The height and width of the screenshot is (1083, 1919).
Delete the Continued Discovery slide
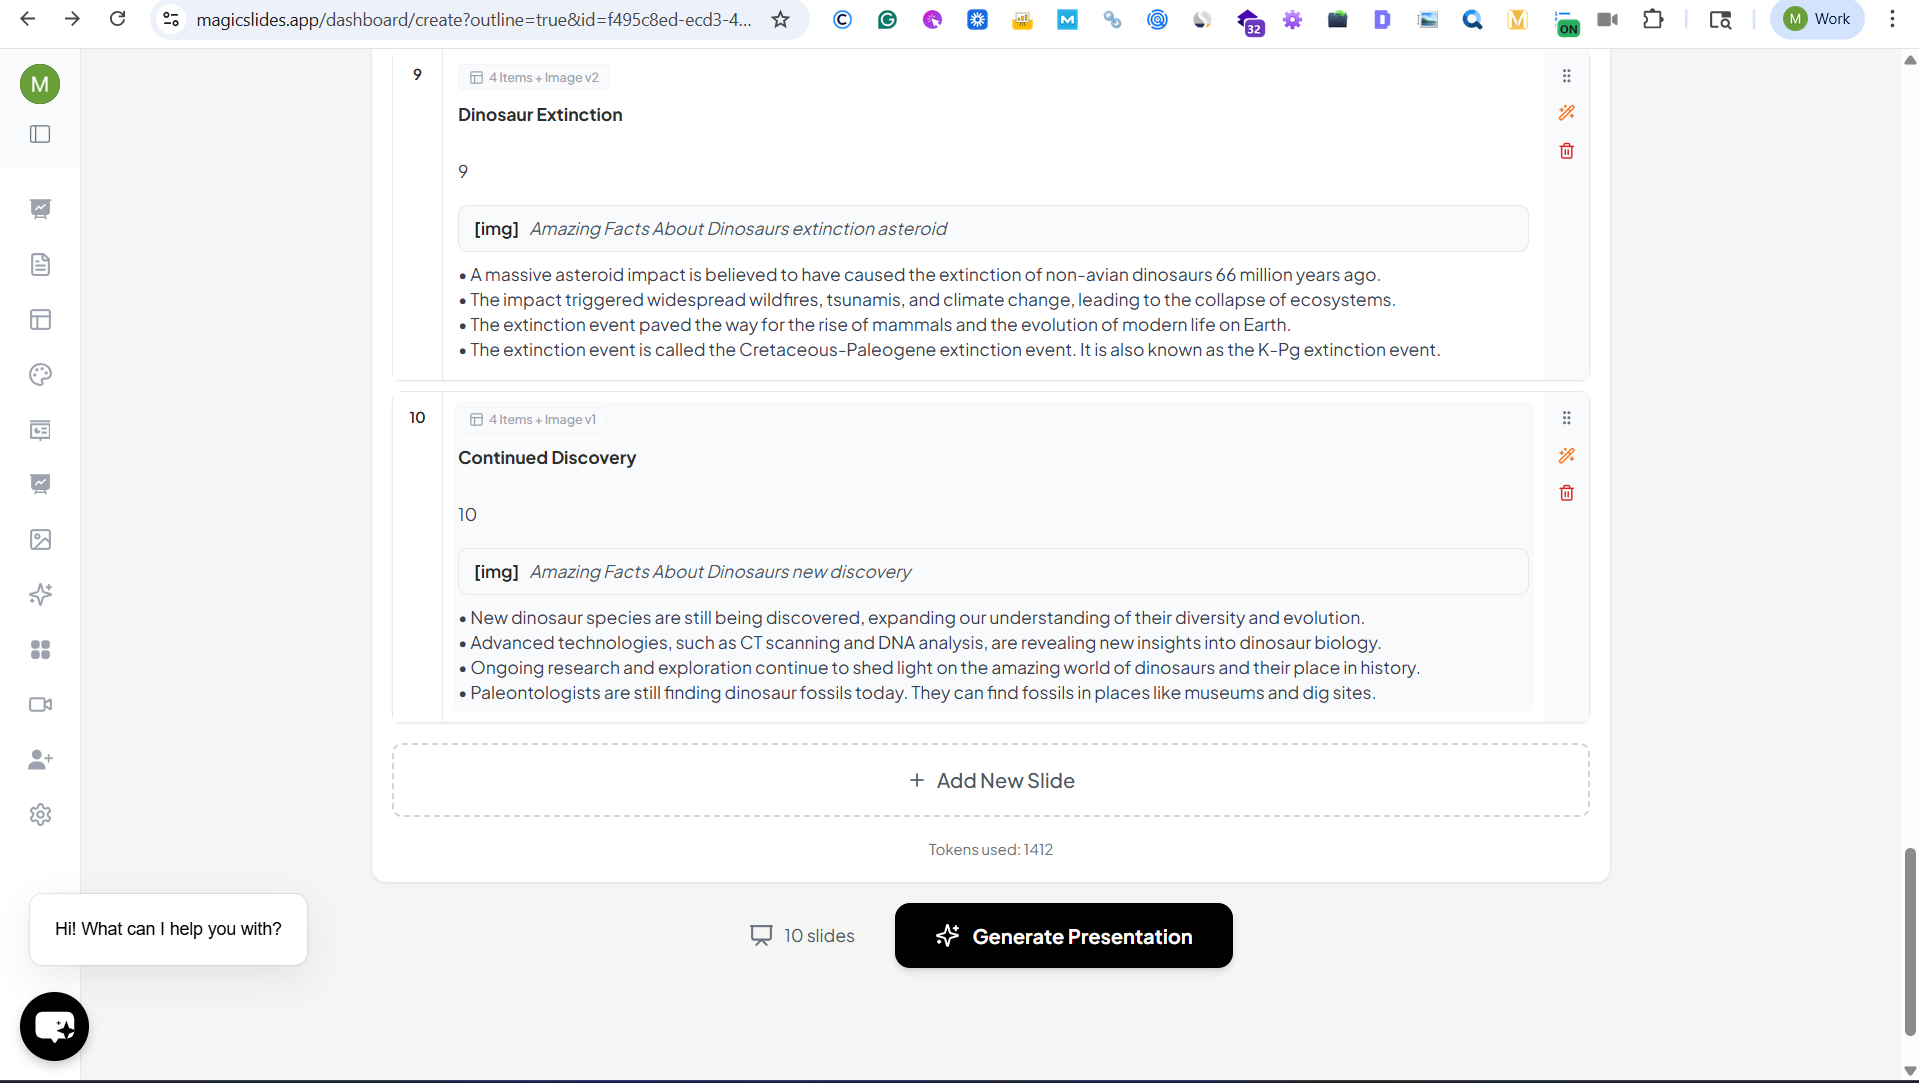click(1566, 493)
